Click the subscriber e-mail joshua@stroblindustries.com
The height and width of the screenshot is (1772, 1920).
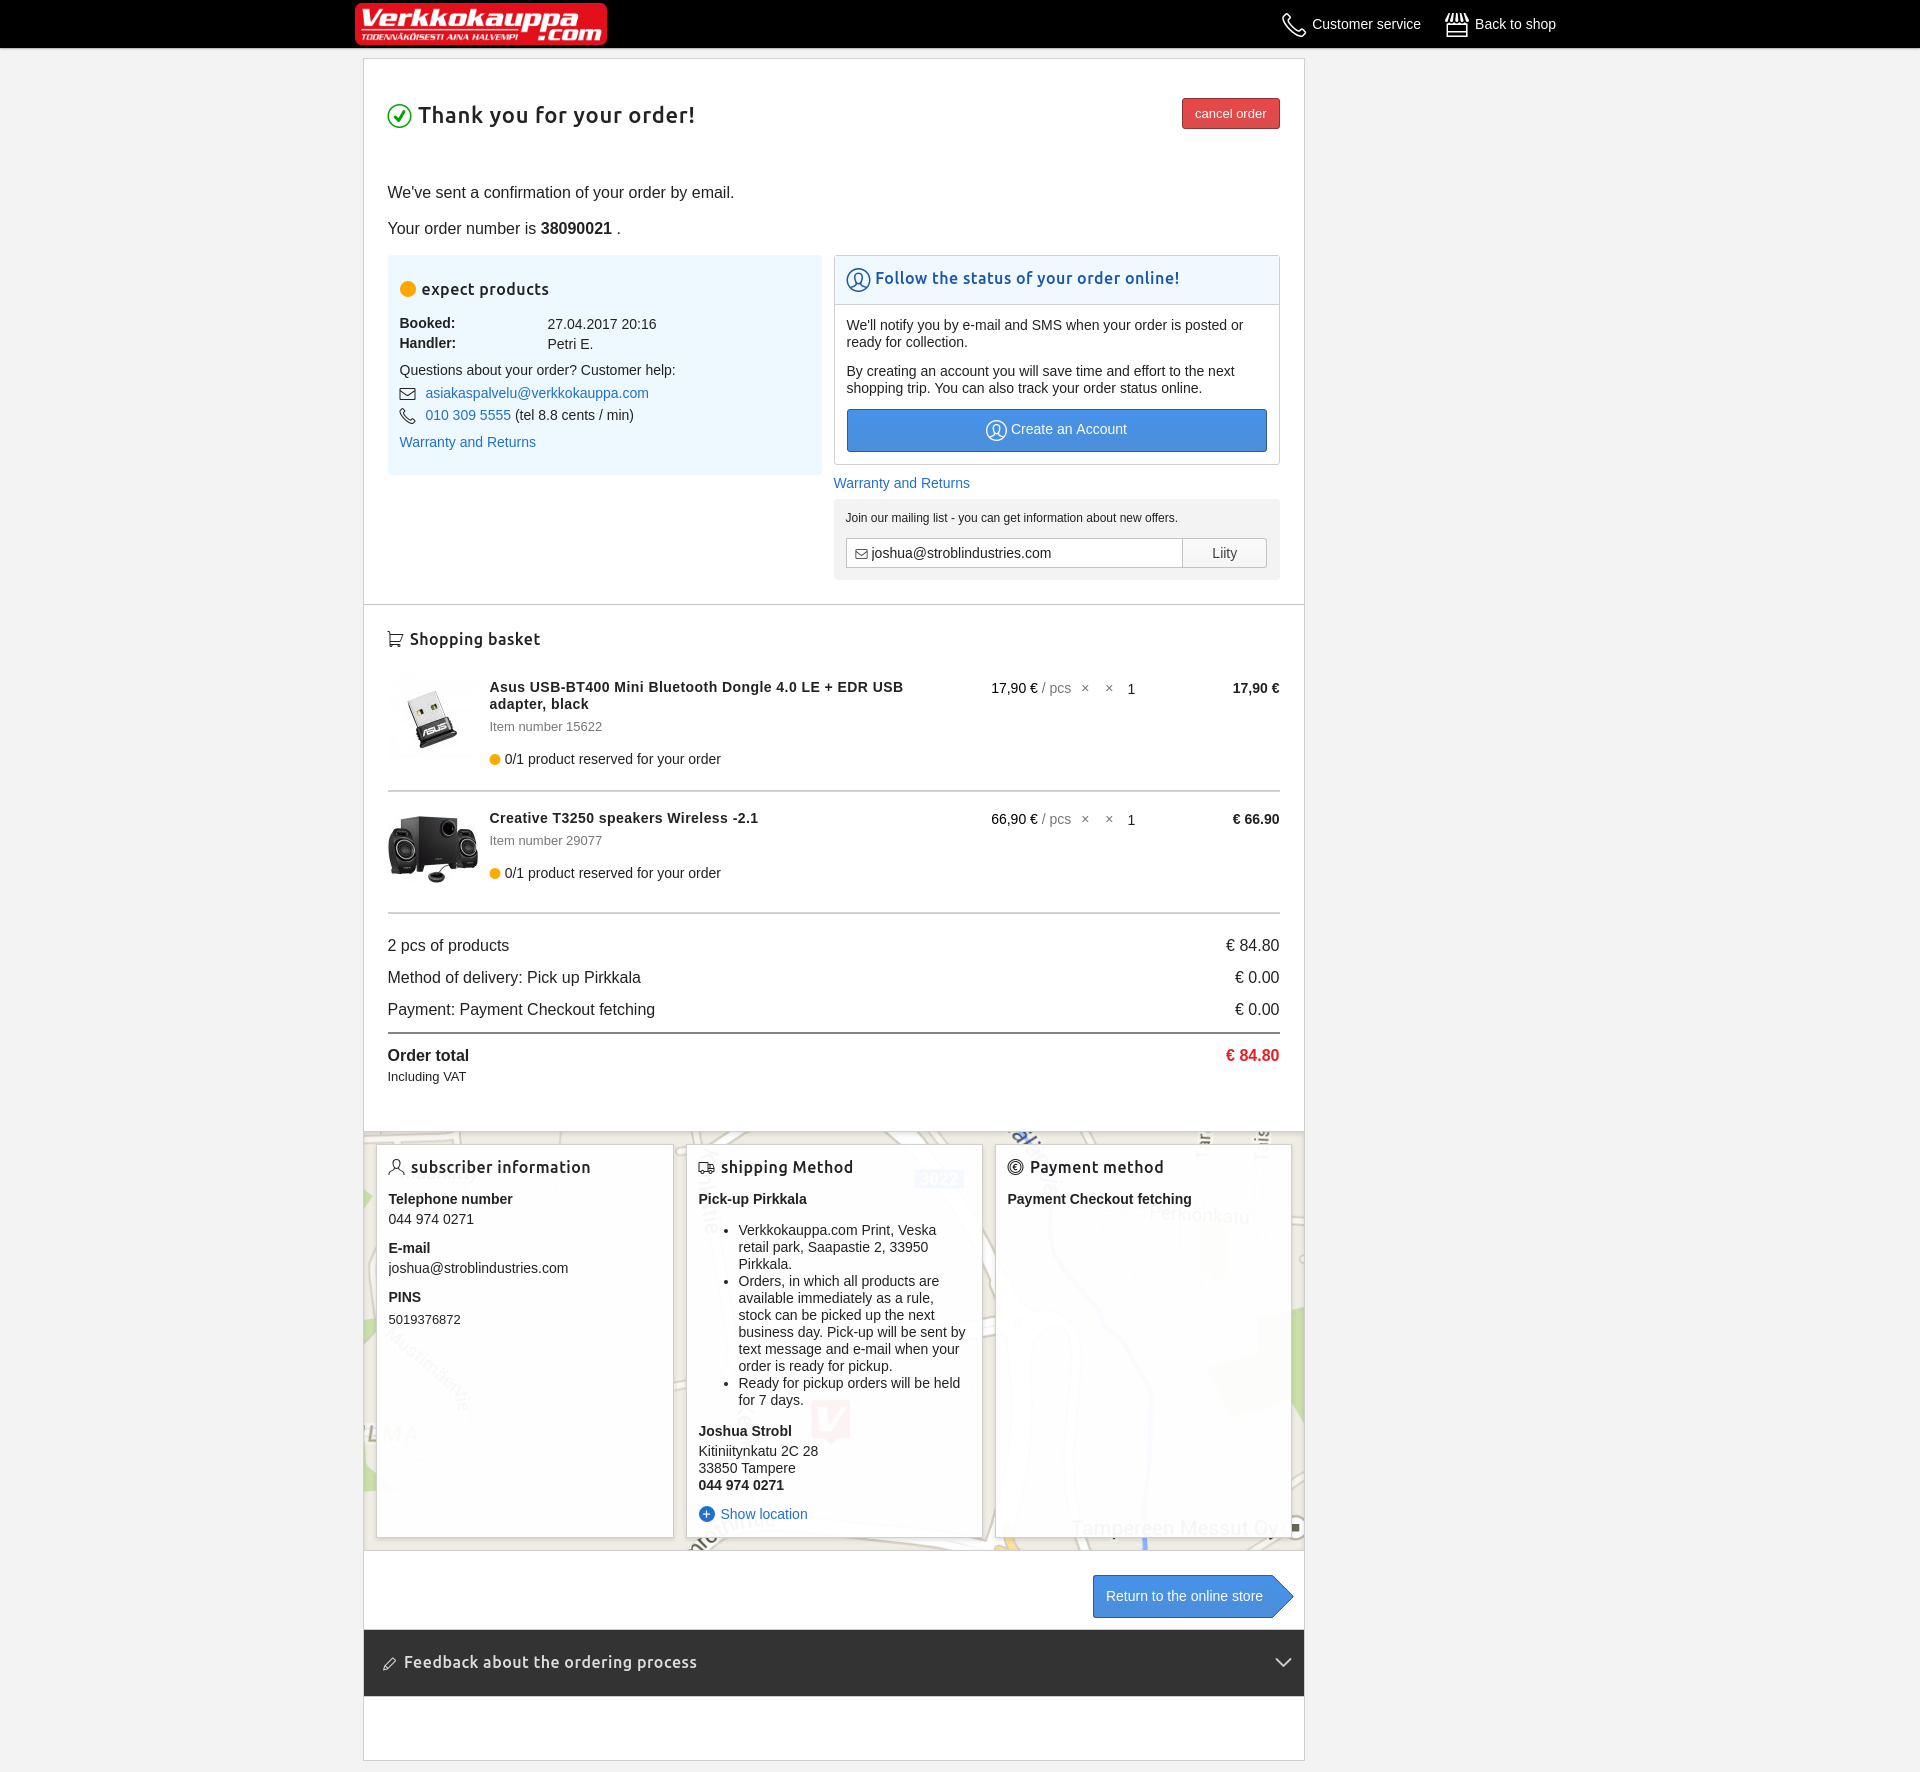pos(478,1268)
